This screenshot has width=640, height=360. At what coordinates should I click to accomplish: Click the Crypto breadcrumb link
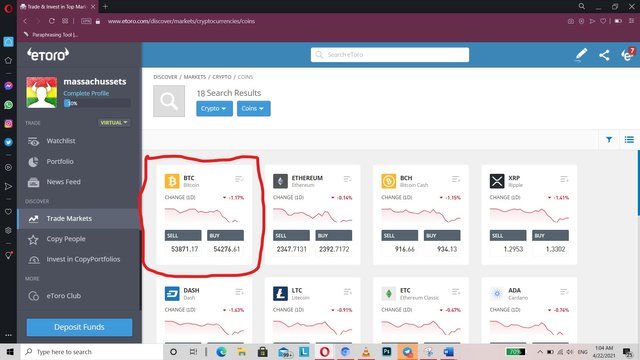pos(222,77)
